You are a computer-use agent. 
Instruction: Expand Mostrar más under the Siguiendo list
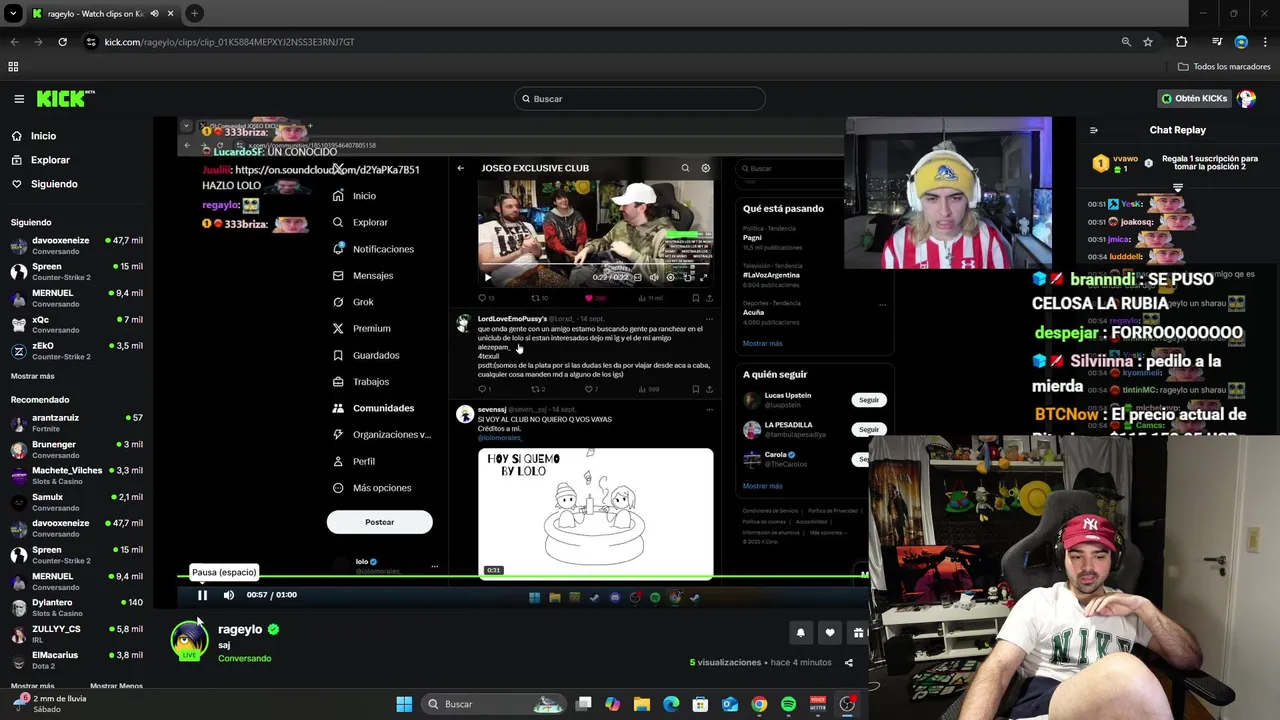33,376
